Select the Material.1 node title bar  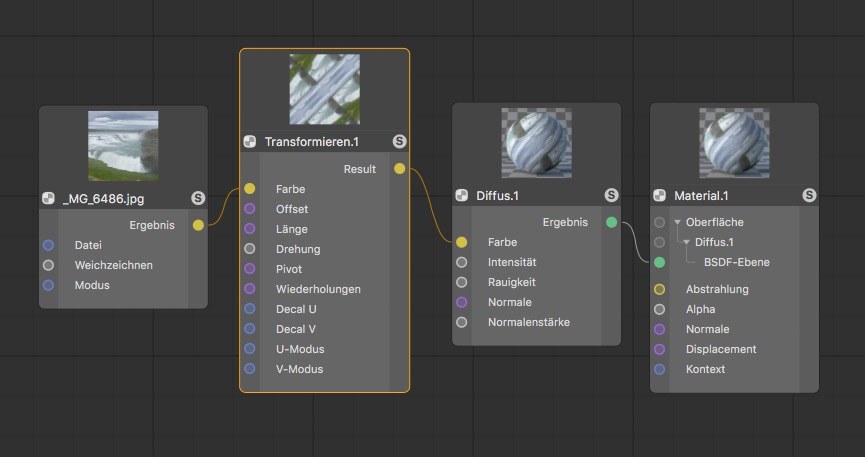click(734, 195)
